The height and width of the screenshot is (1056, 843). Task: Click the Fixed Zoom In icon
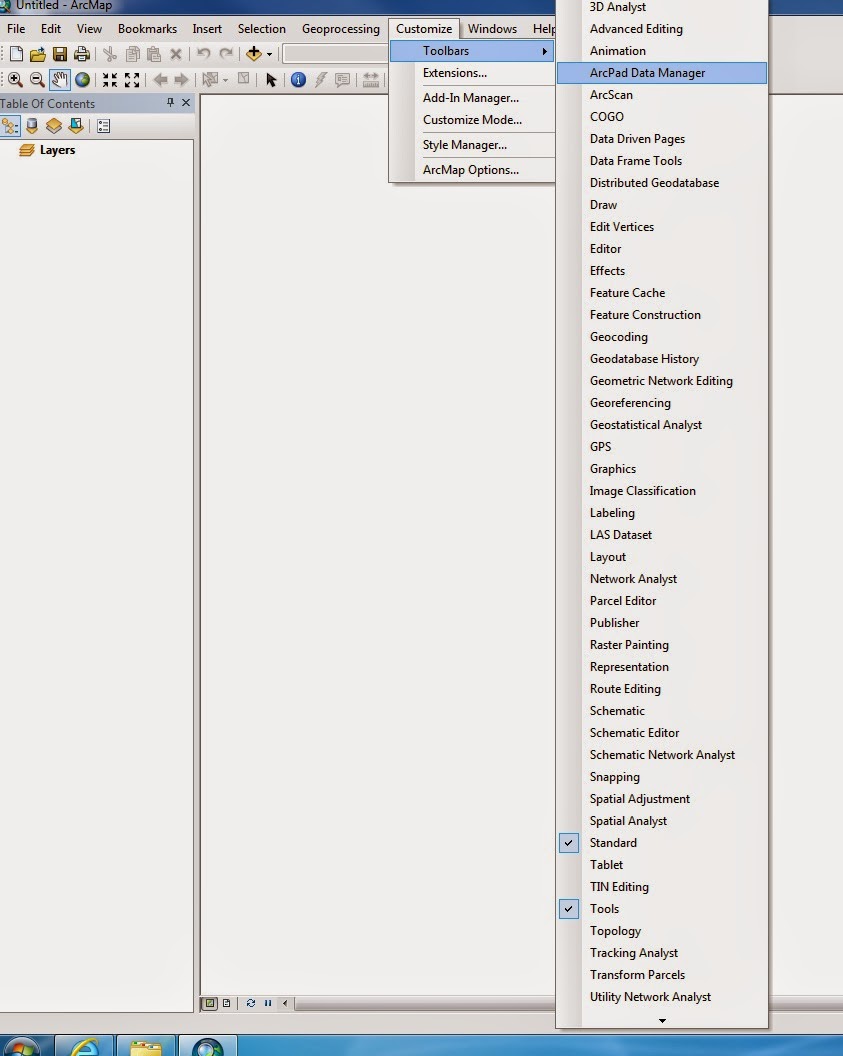[110, 80]
